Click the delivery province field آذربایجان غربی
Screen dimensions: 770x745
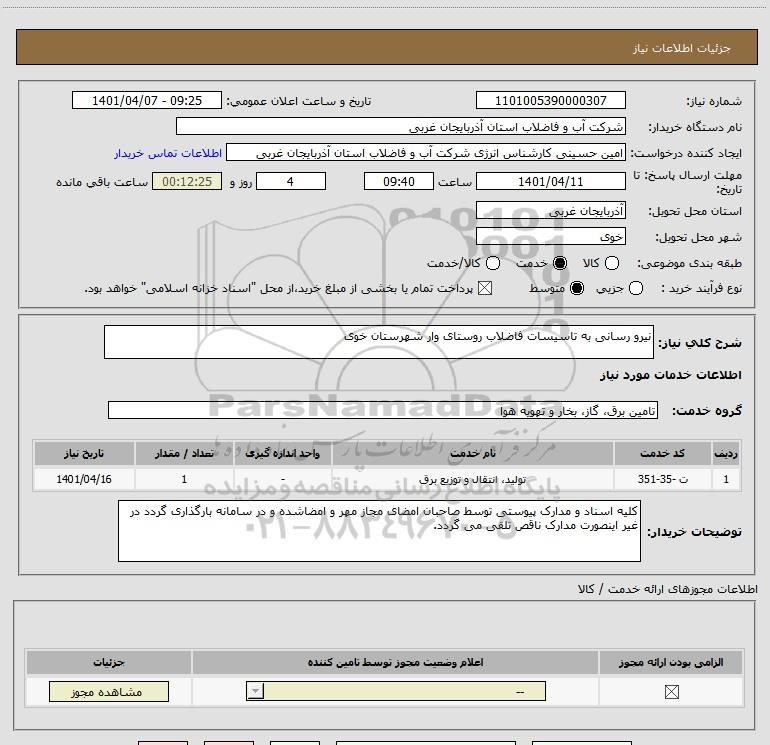click(550, 211)
